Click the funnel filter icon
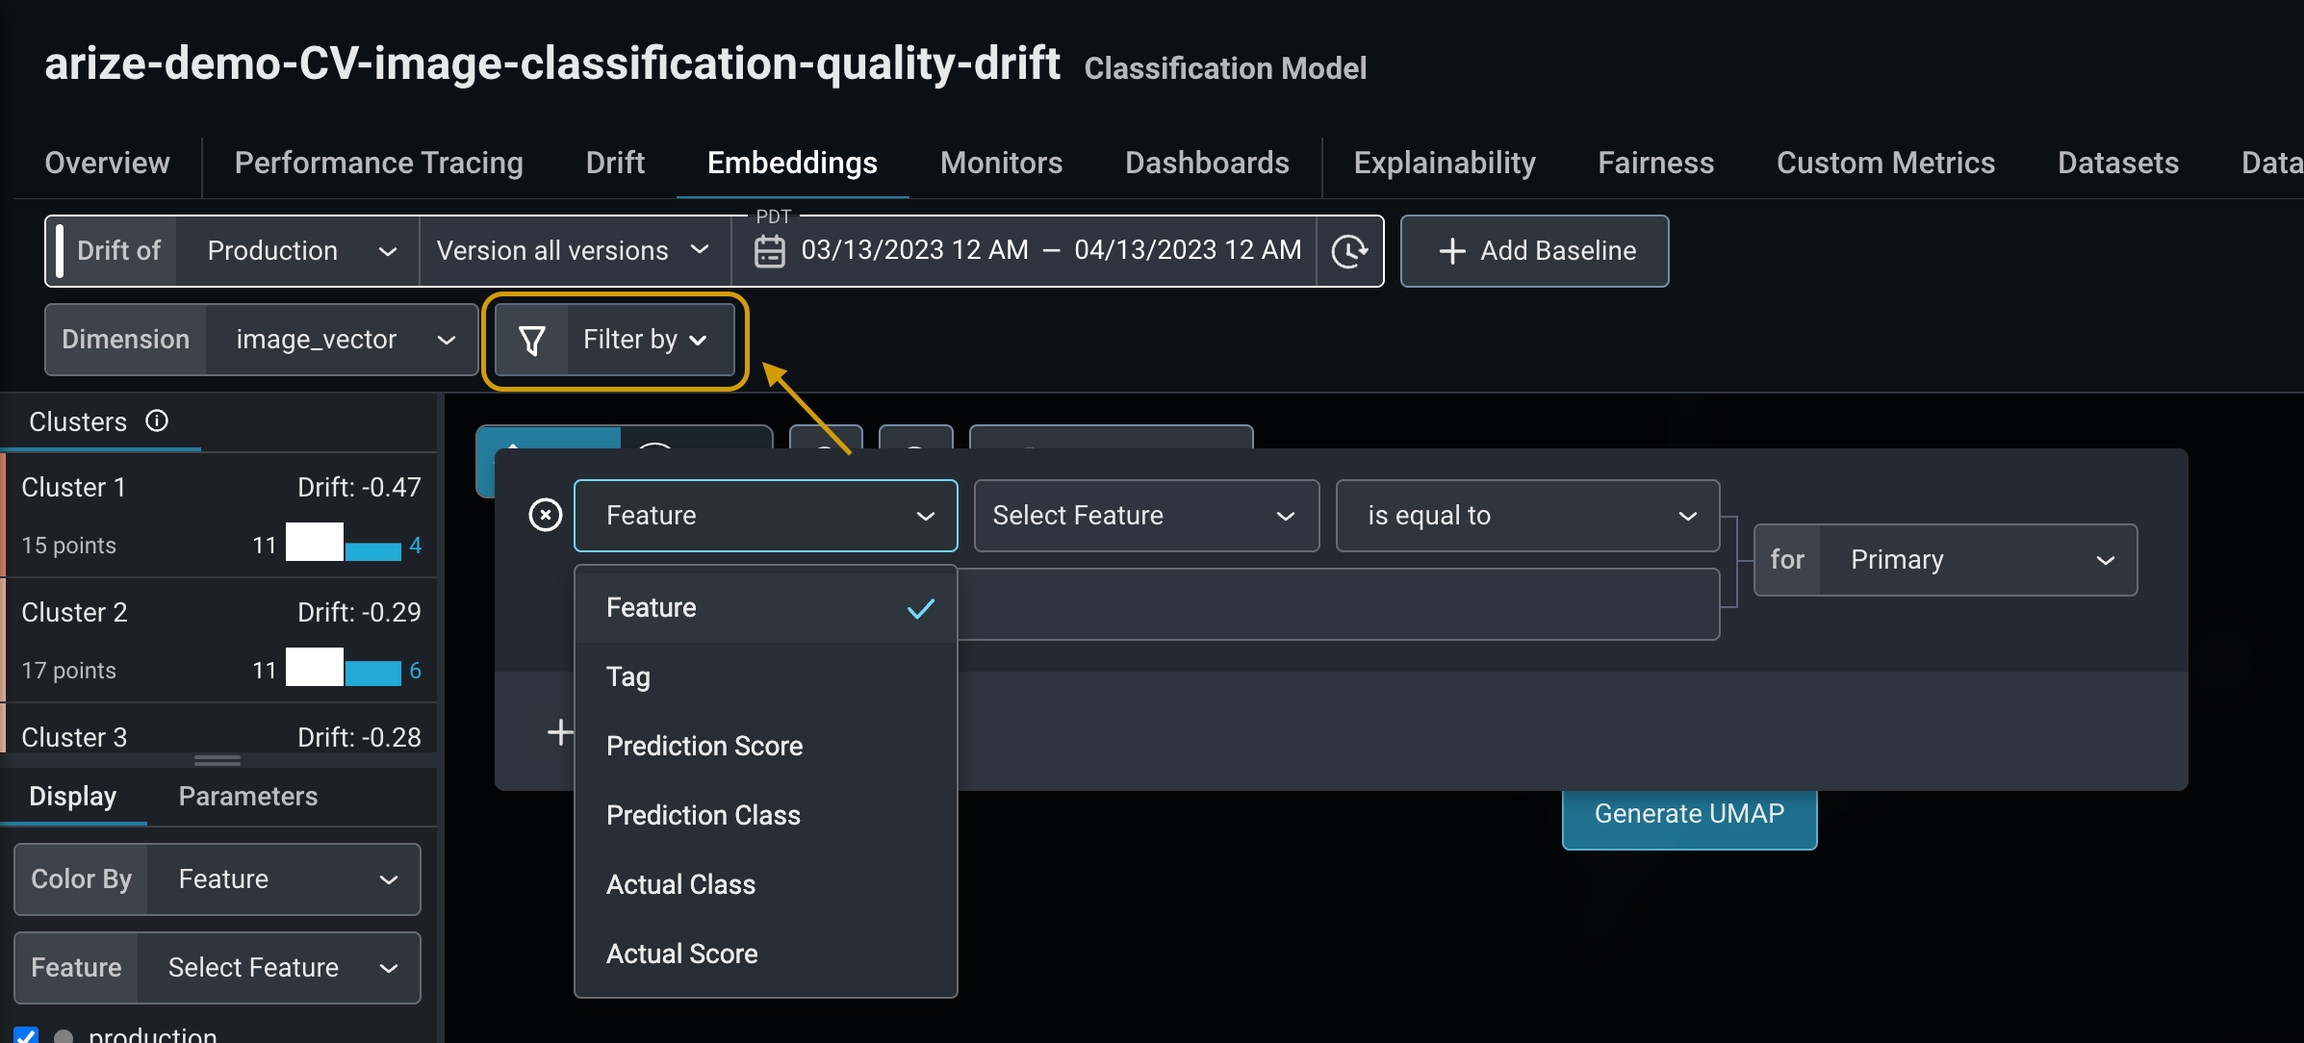 (x=532, y=341)
